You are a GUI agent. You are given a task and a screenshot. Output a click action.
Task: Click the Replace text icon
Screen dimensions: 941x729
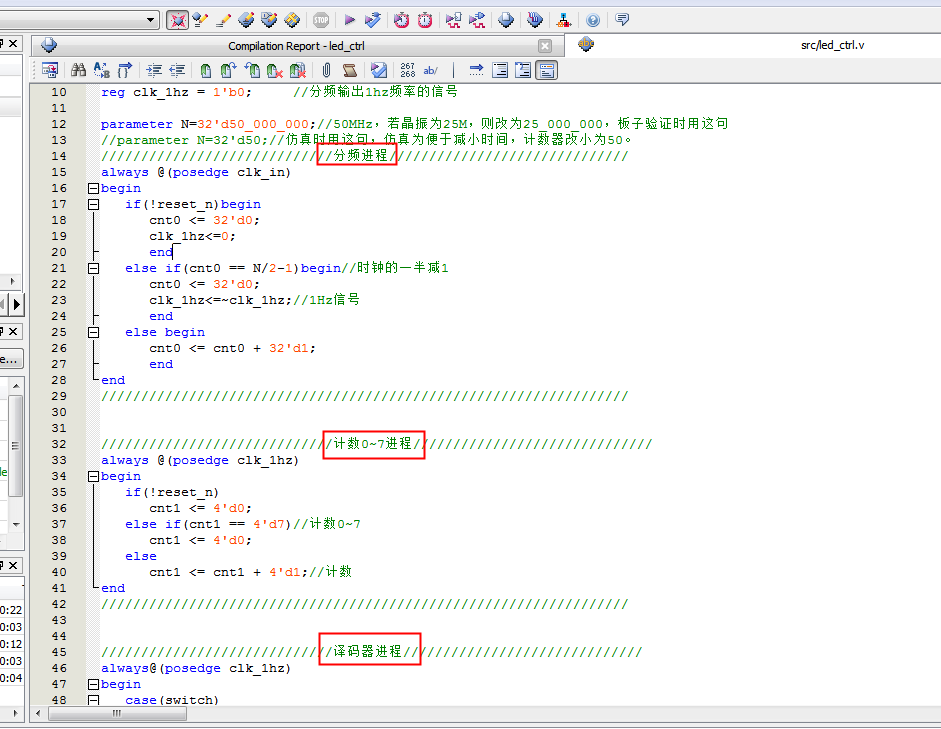[x=102, y=70]
